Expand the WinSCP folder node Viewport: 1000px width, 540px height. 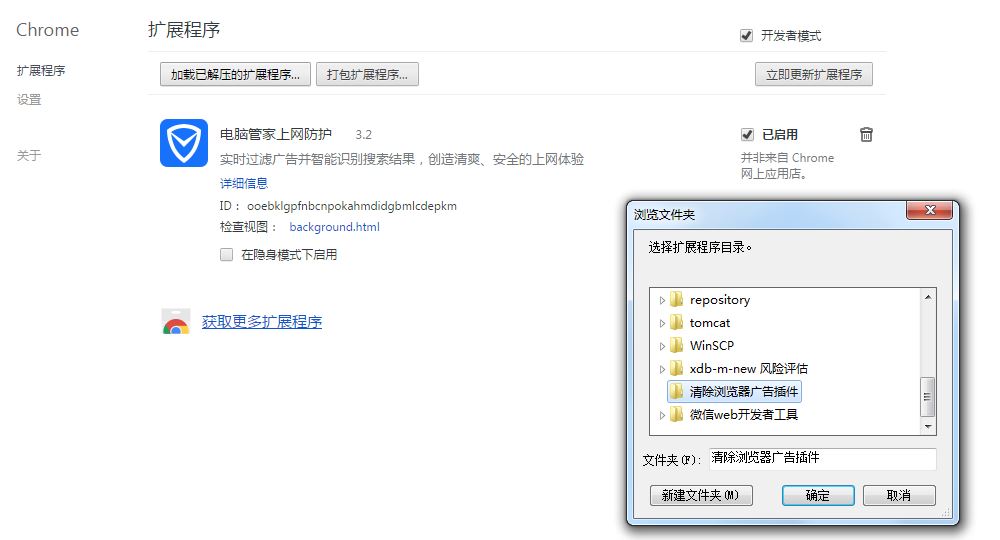pyautogui.click(x=662, y=346)
